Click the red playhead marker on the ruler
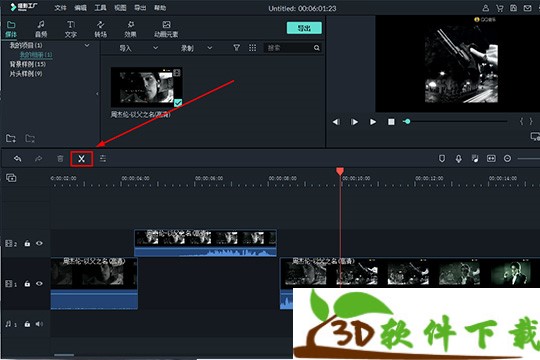This screenshot has width=540, height=360. point(340,171)
